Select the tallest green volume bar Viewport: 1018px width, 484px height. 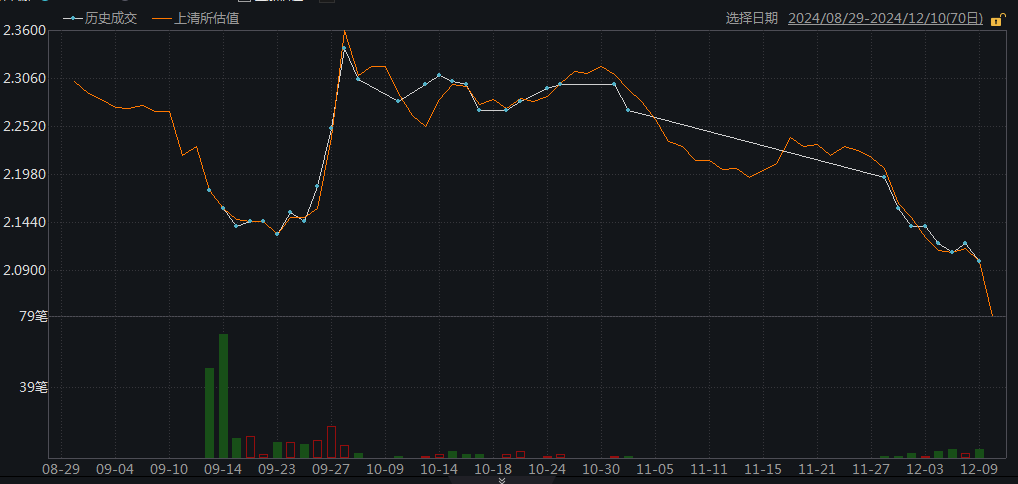click(223, 395)
